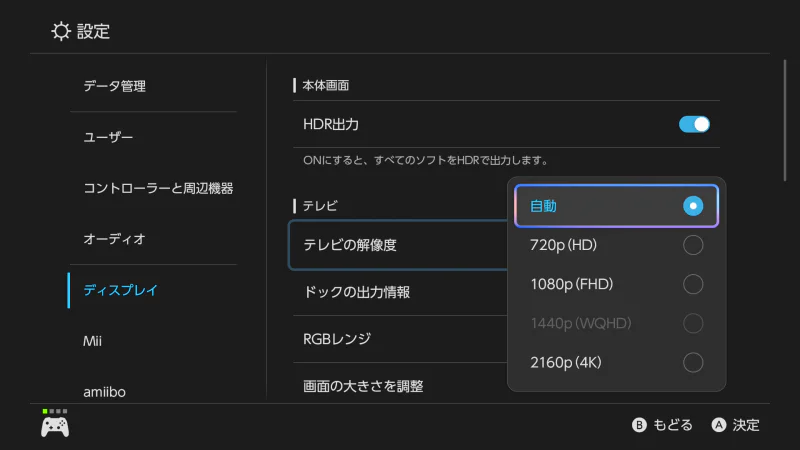Click the settings gear icon beside 設定
Screen dimensions: 800x450
tap(61, 31)
